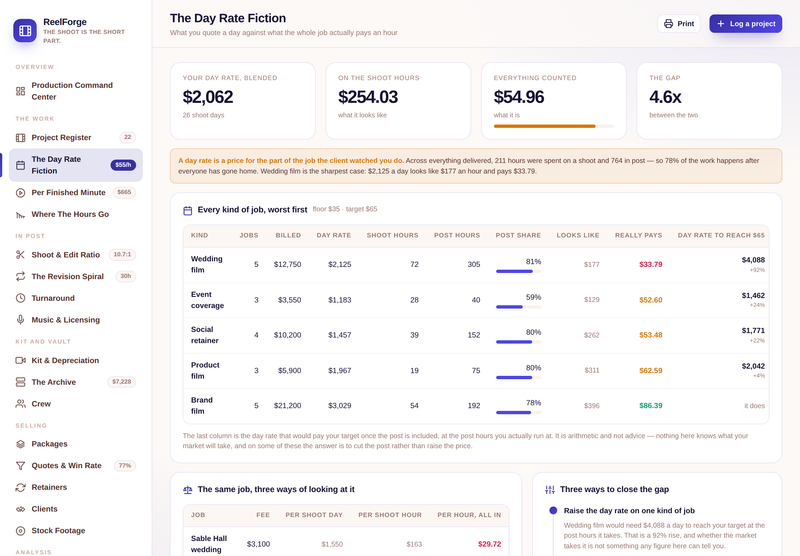Click the Revision Spiral loop icon
This screenshot has height=556, width=800.
click(20, 276)
